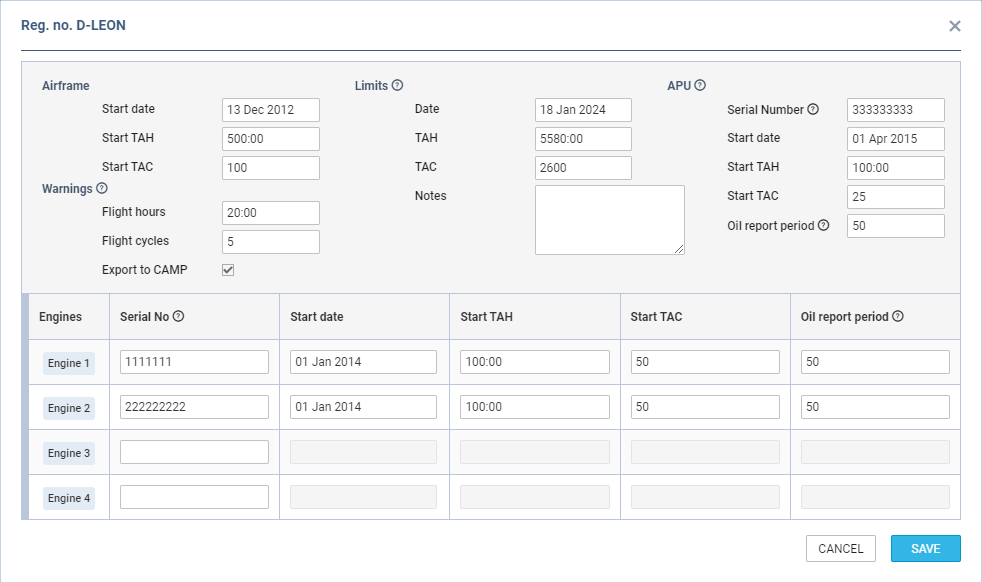Click the Warnings Flight cycles field
The width and height of the screenshot is (982, 582).
[271, 242]
